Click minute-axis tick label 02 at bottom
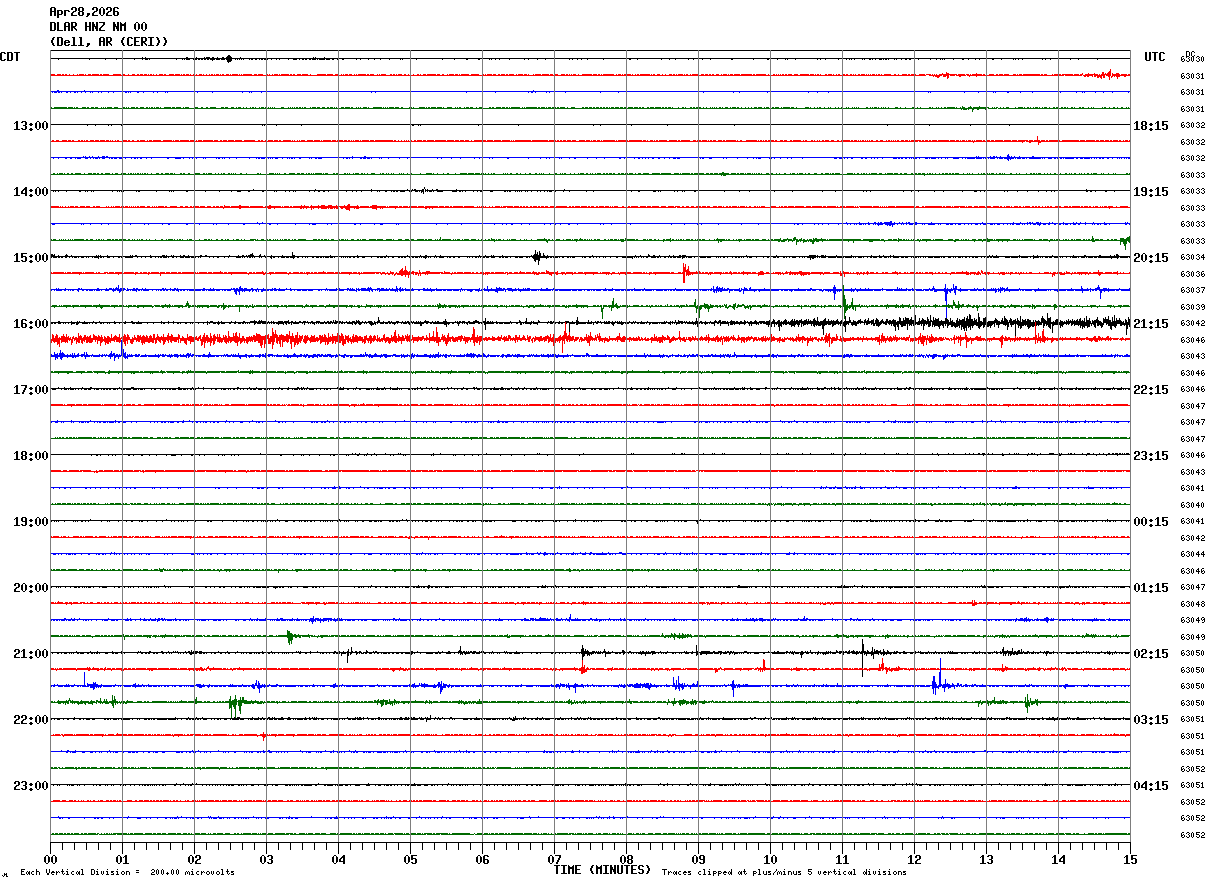 tap(194, 859)
